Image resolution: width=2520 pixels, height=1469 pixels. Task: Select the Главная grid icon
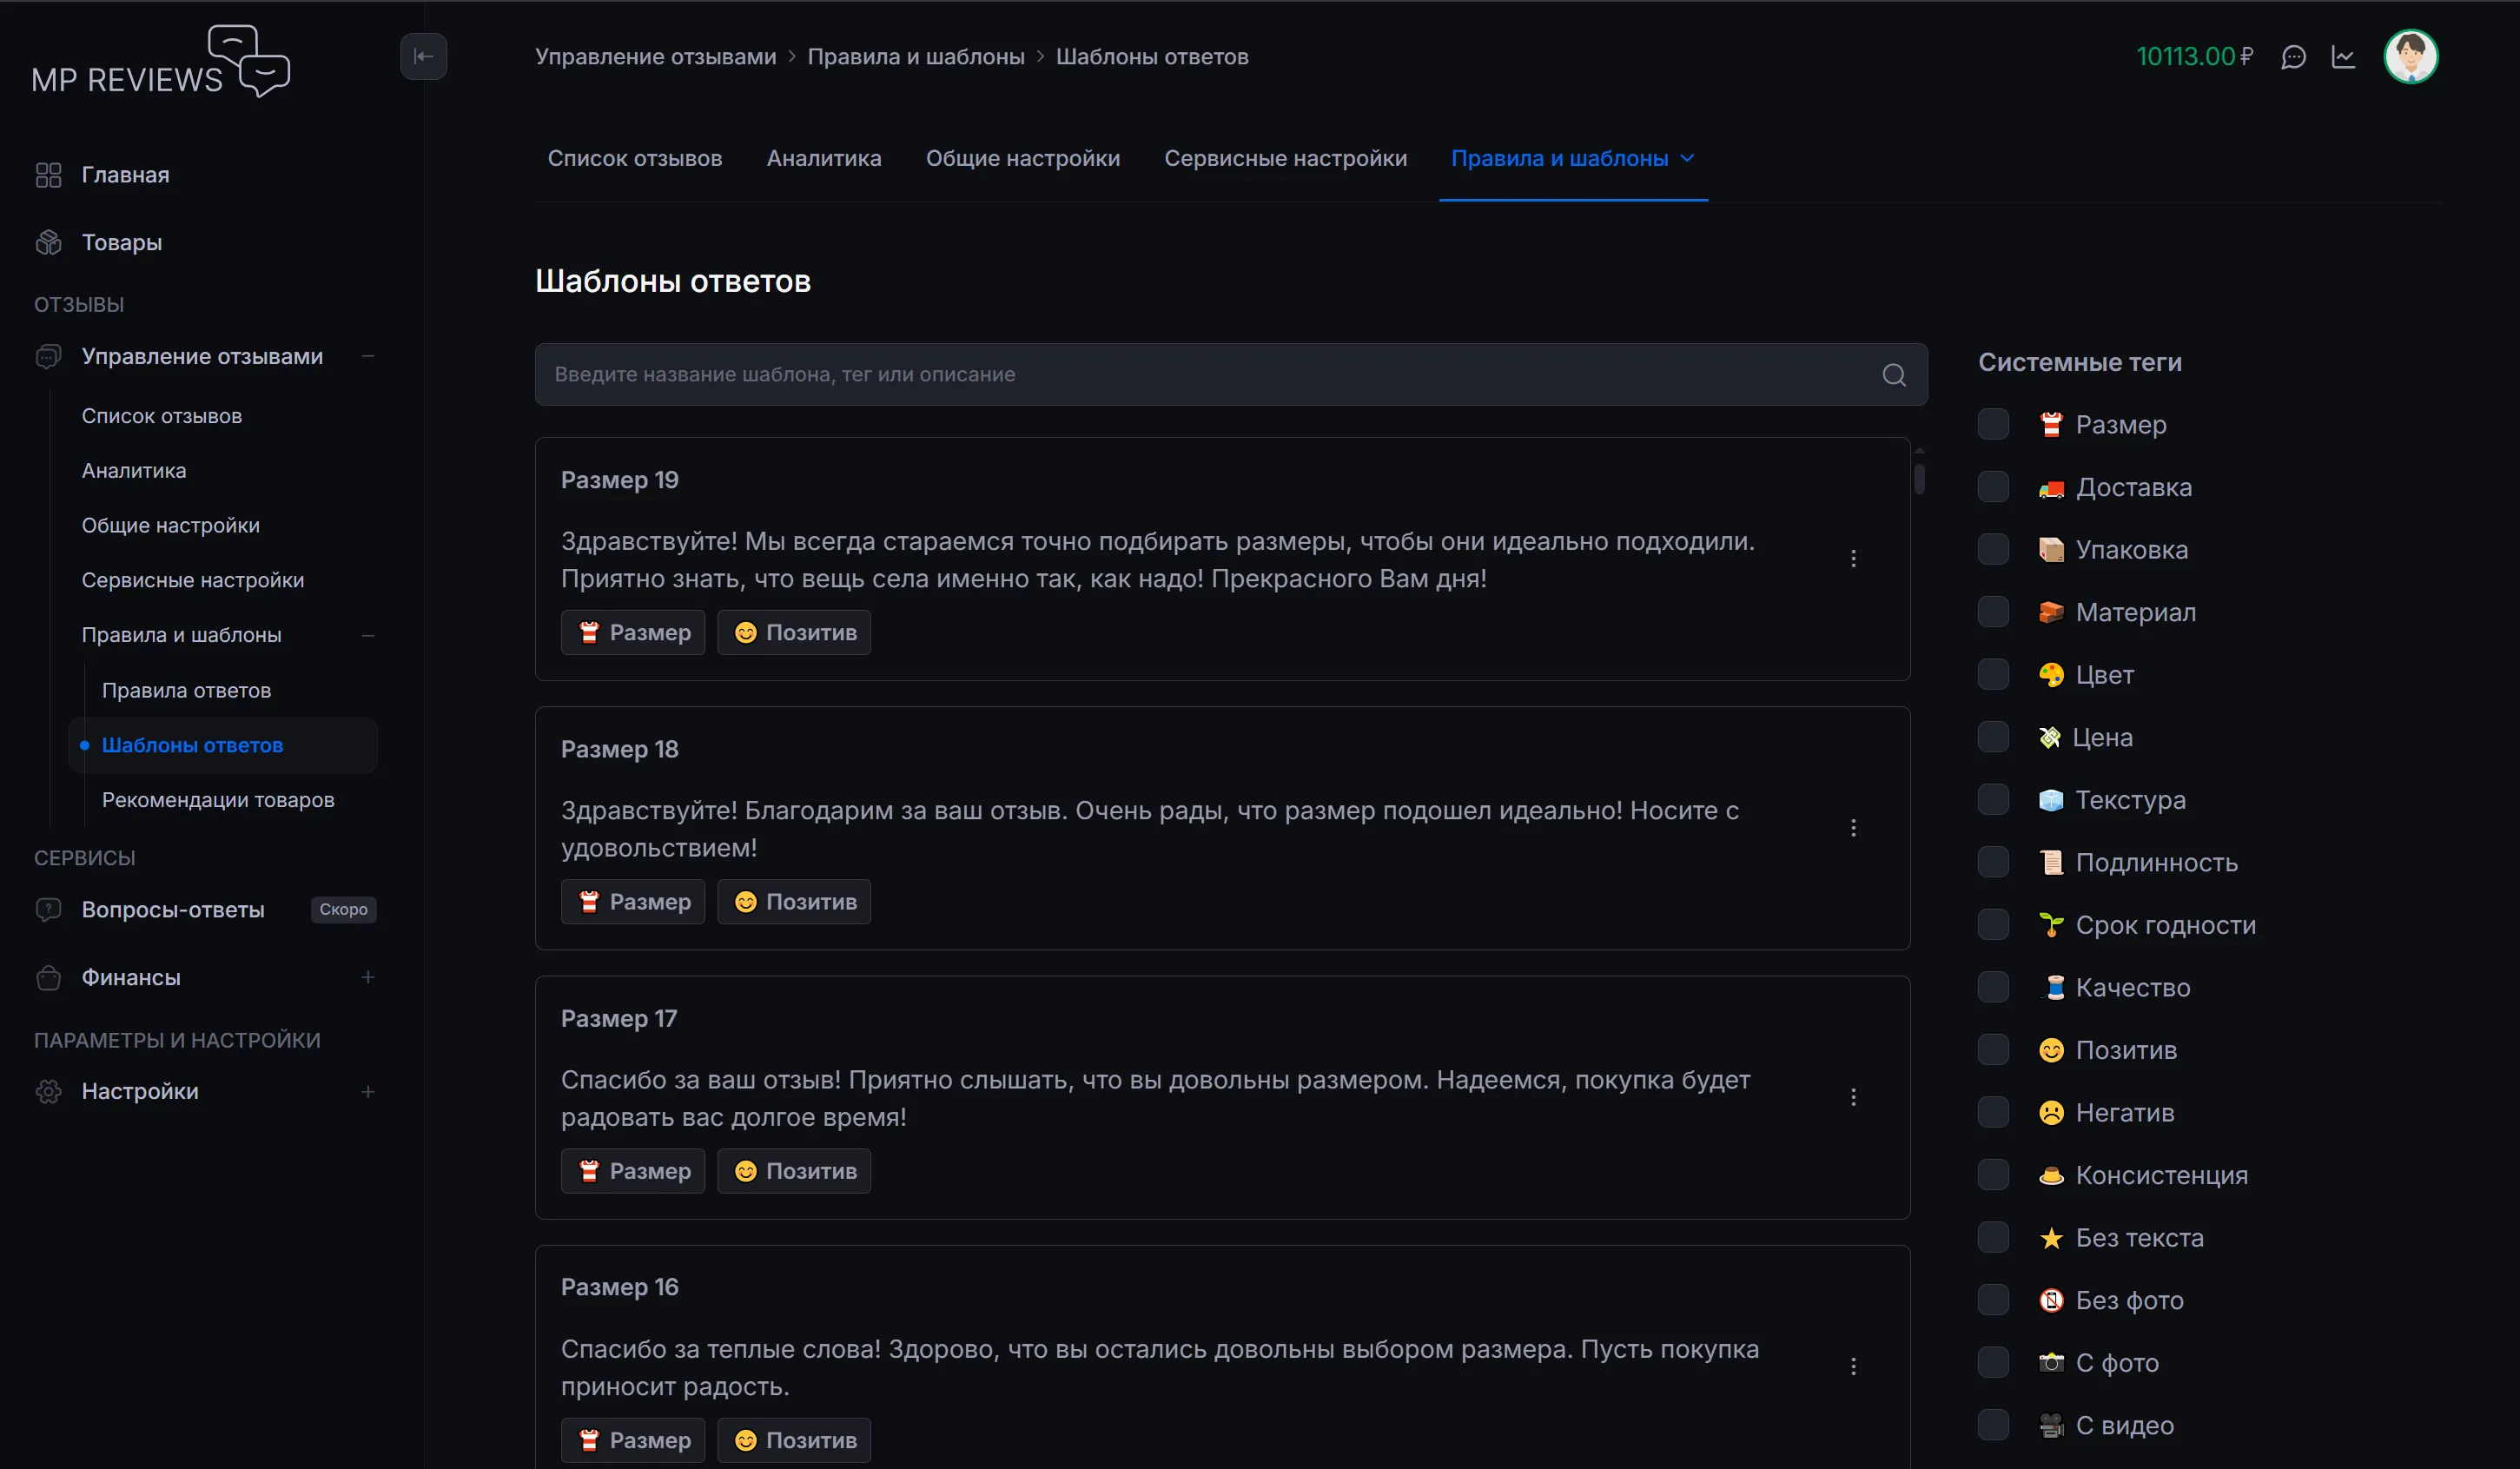click(47, 174)
